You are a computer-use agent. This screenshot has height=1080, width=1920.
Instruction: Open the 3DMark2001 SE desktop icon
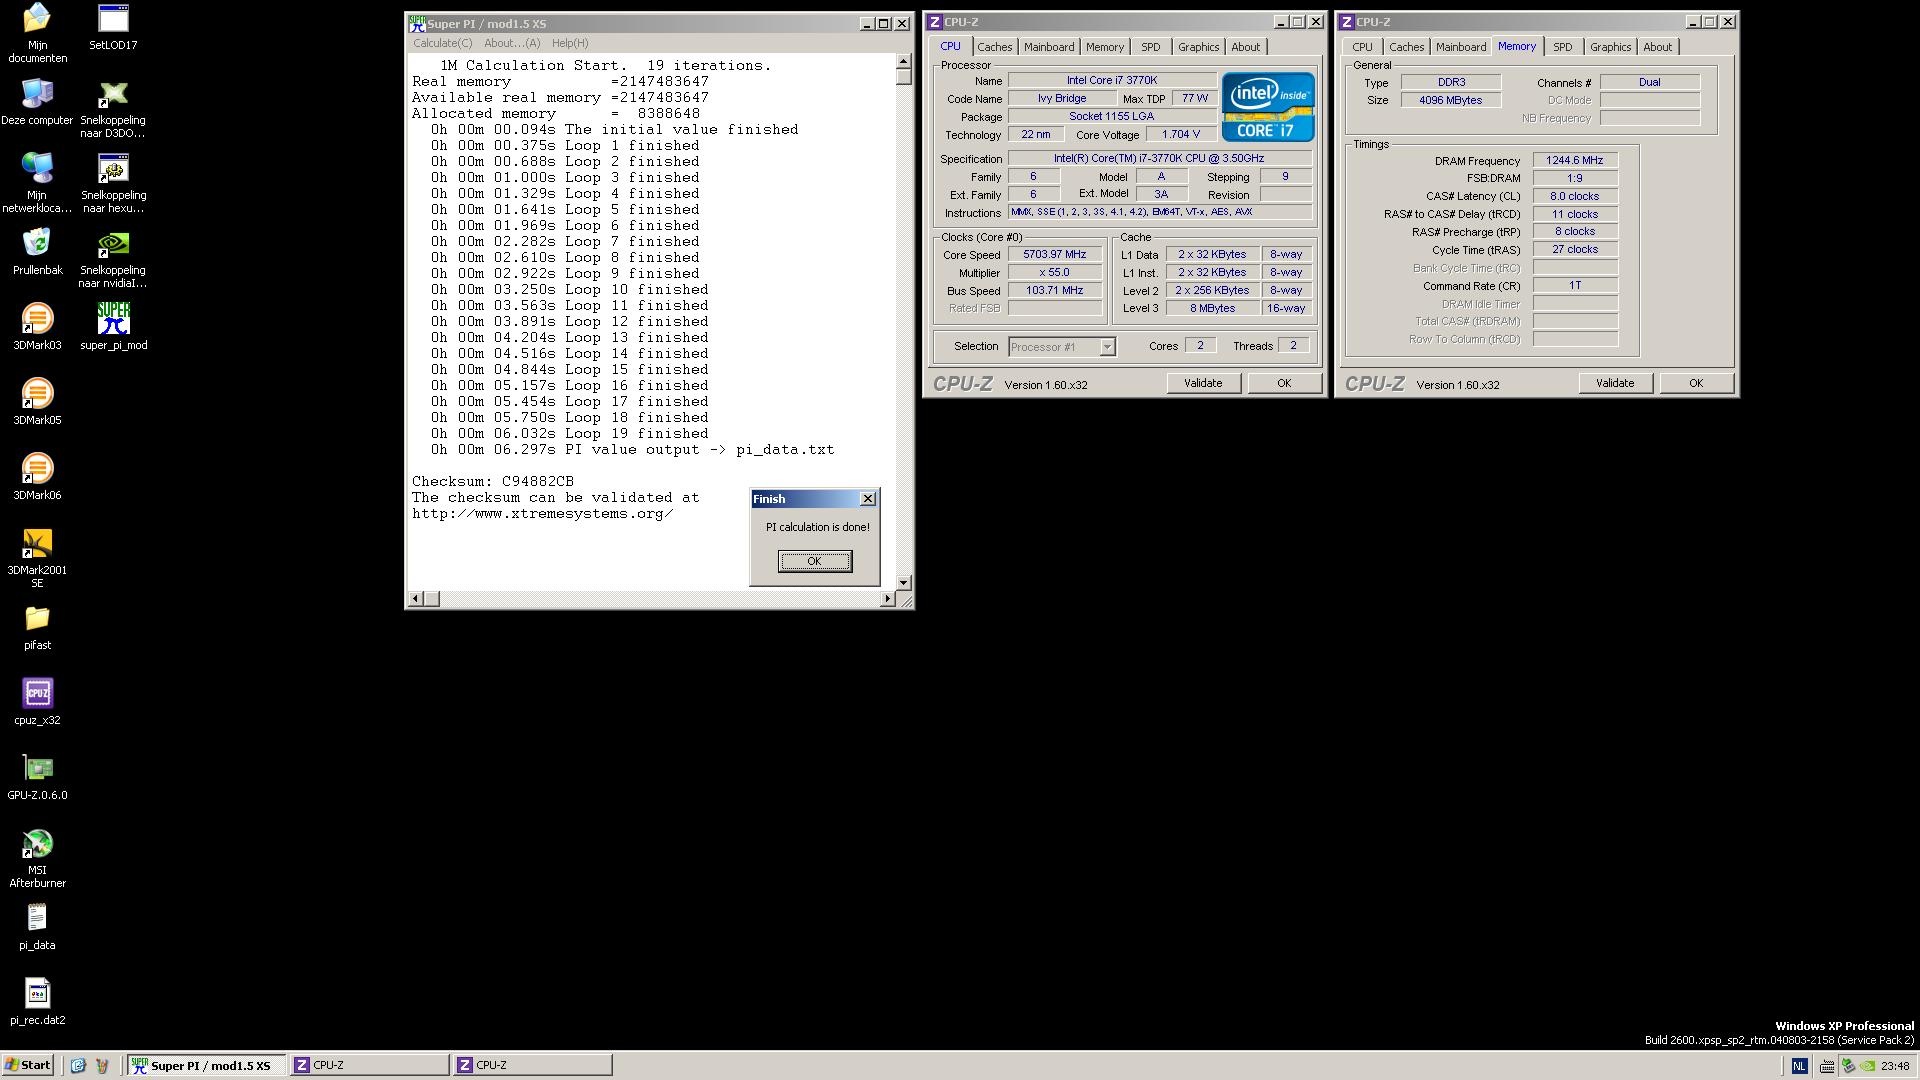click(x=37, y=544)
